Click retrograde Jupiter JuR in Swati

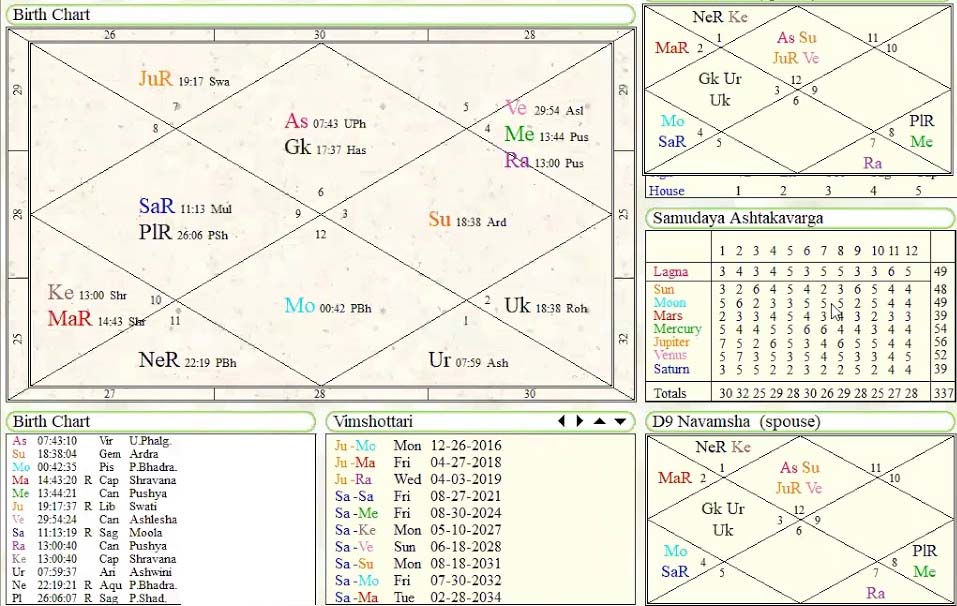[156, 80]
